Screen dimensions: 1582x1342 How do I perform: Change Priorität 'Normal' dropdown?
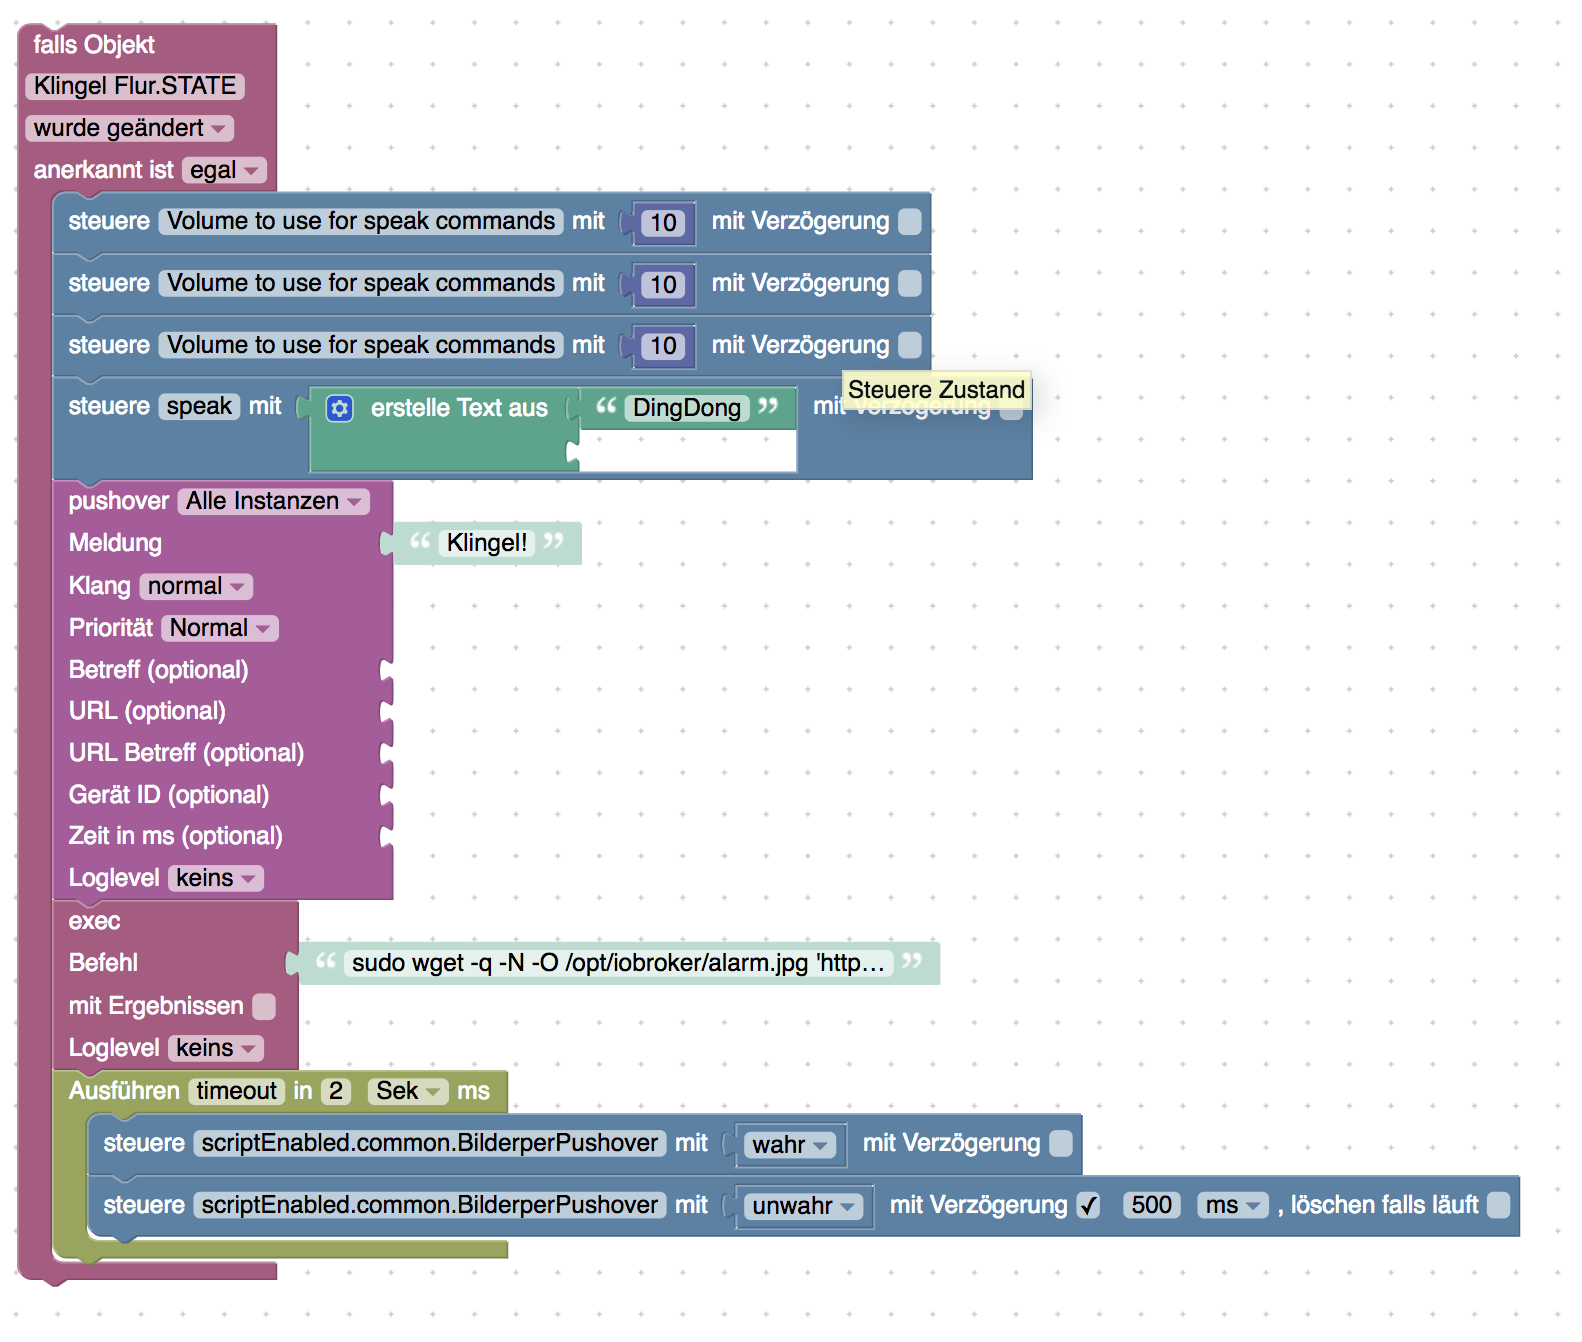(220, 628)
